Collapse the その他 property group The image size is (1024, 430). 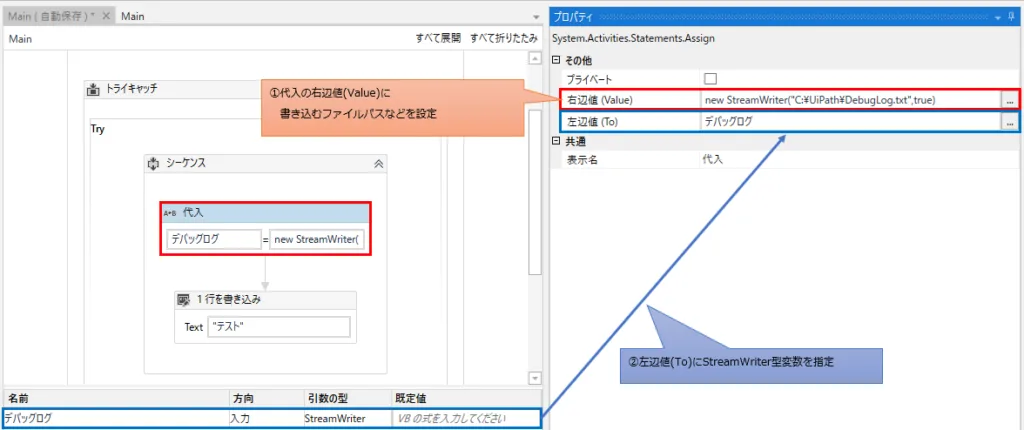(x=556, y=60)
